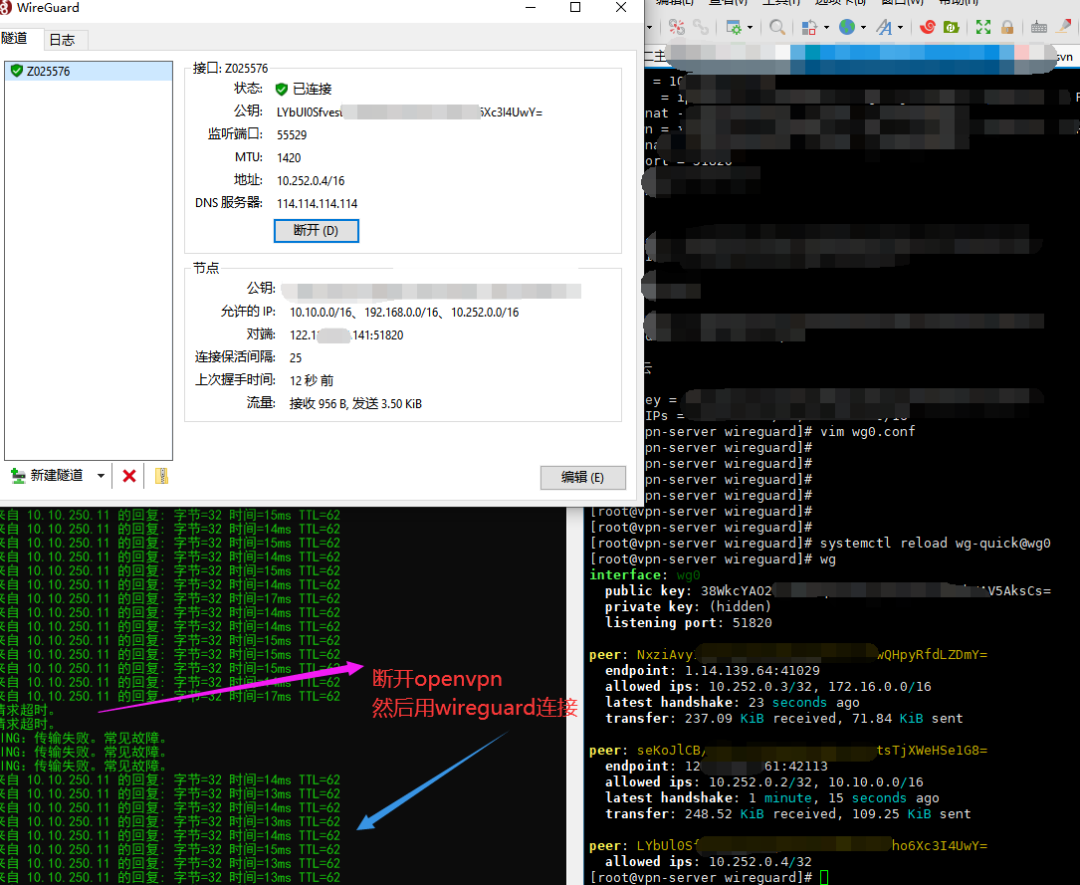This screenshot has height=885, width=1080.
Task: Click the allowed IPs list starting with 10.10.0.0/16
Action: (404, 312)
